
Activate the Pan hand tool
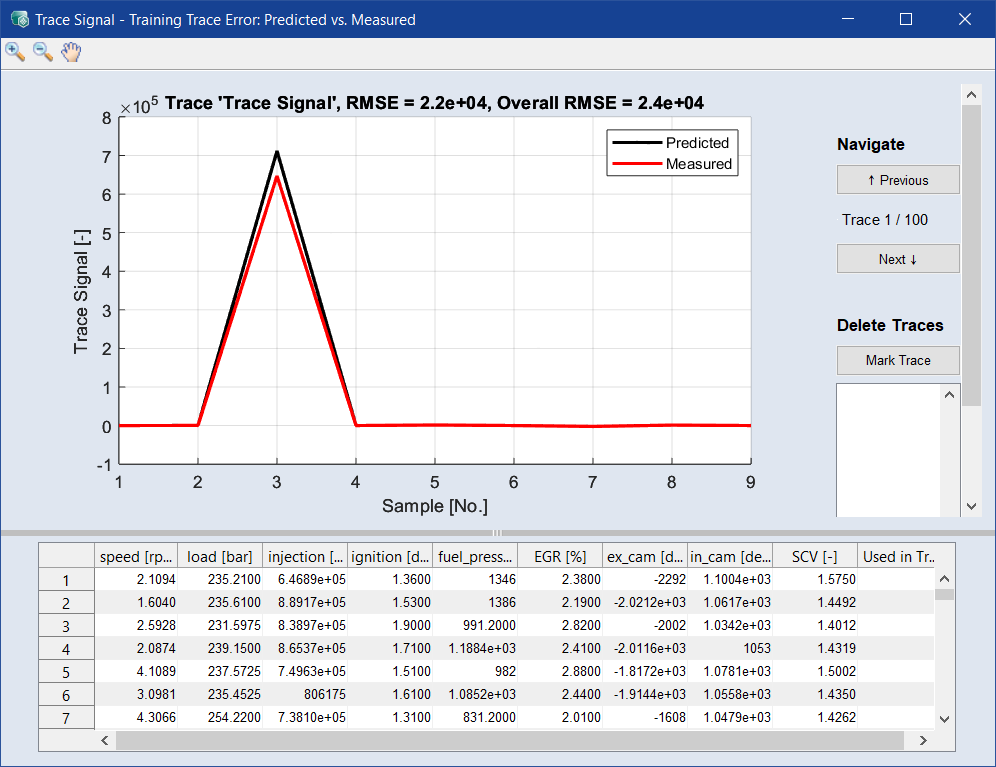(70, 52)
